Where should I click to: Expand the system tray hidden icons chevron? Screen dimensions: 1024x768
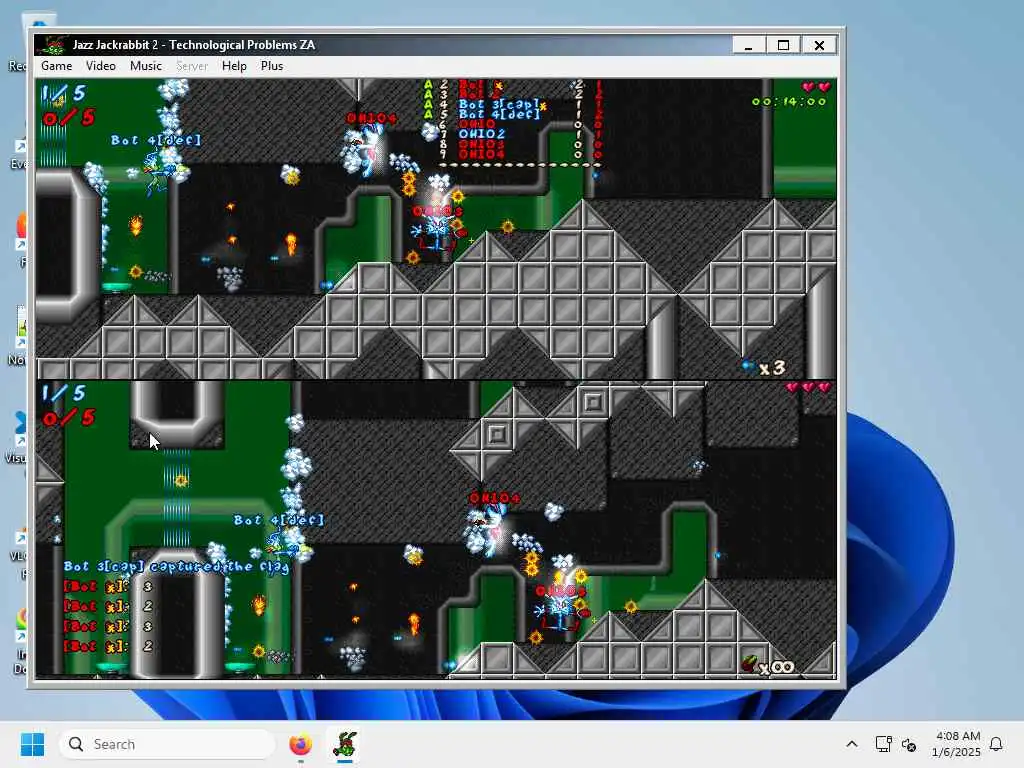click(852, 744)
